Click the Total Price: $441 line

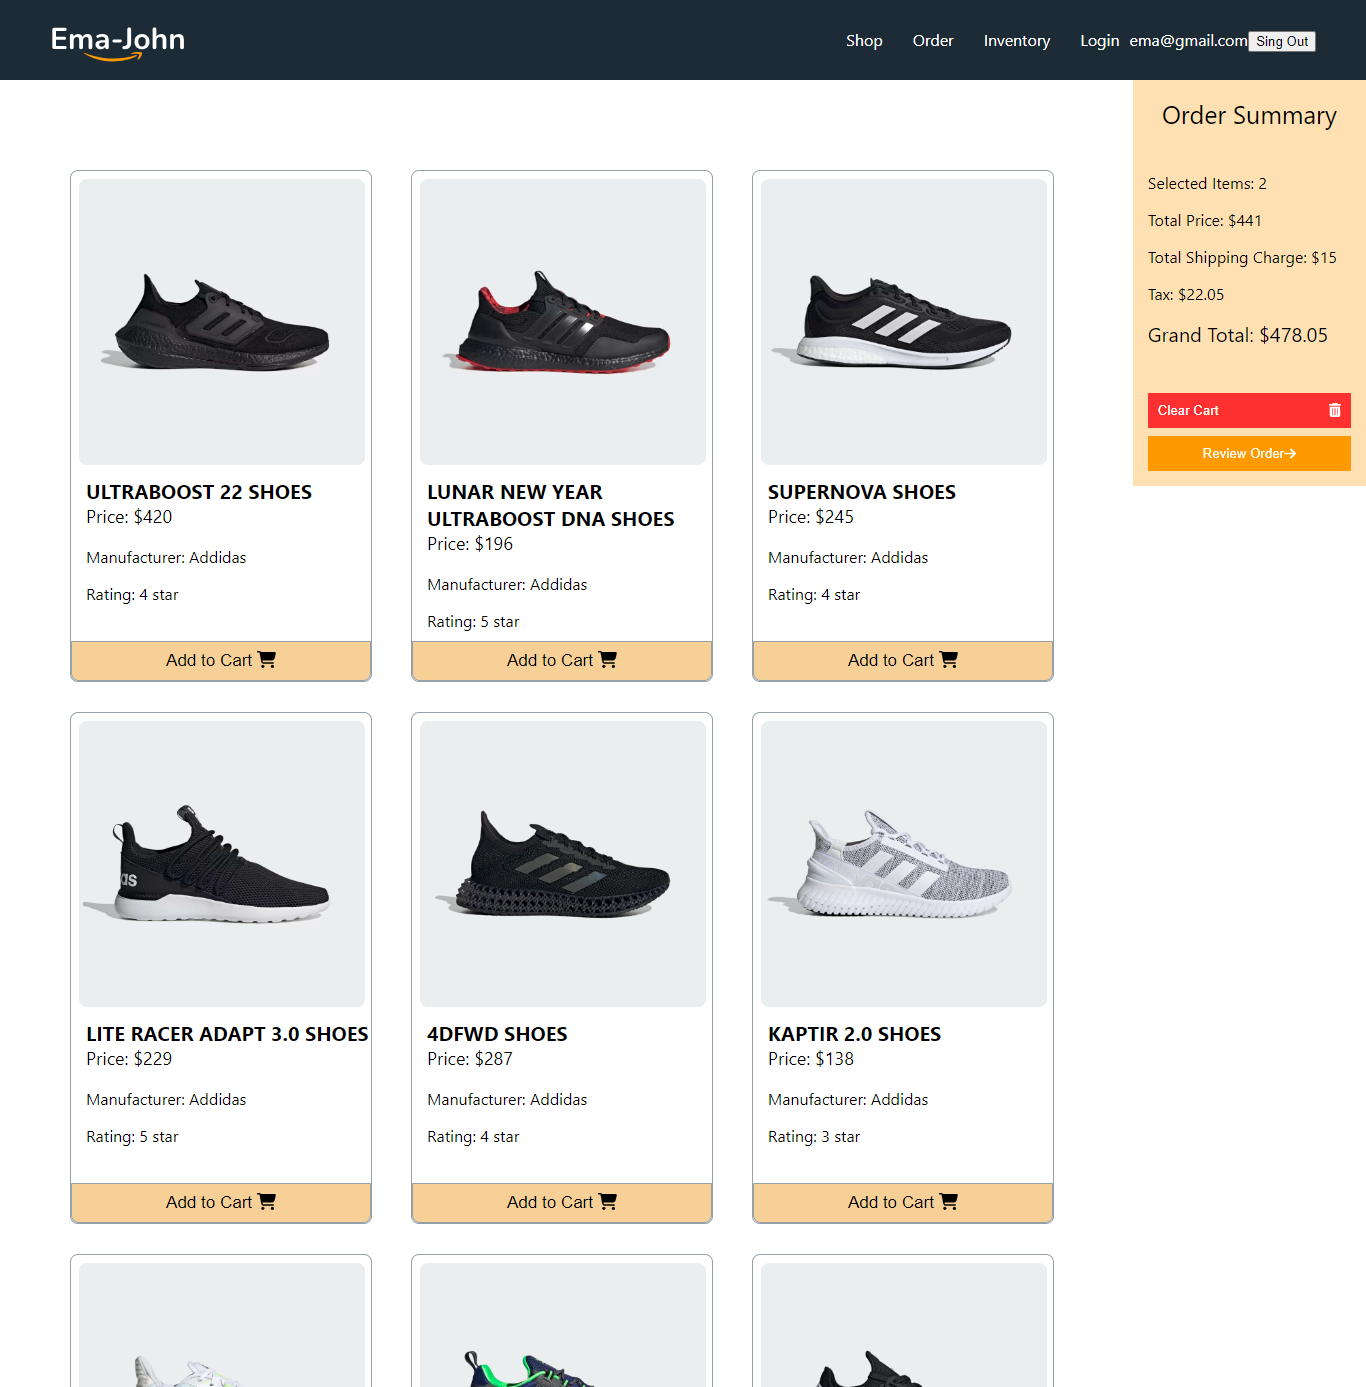click(x=1205, y=221)
